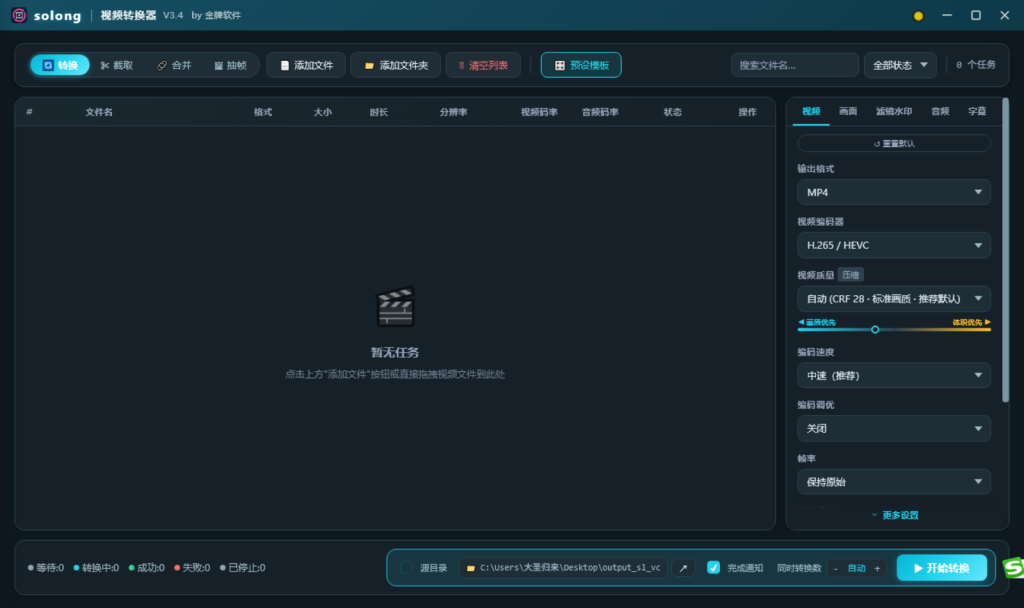Open output folder arrow icon

click(683, 568)
